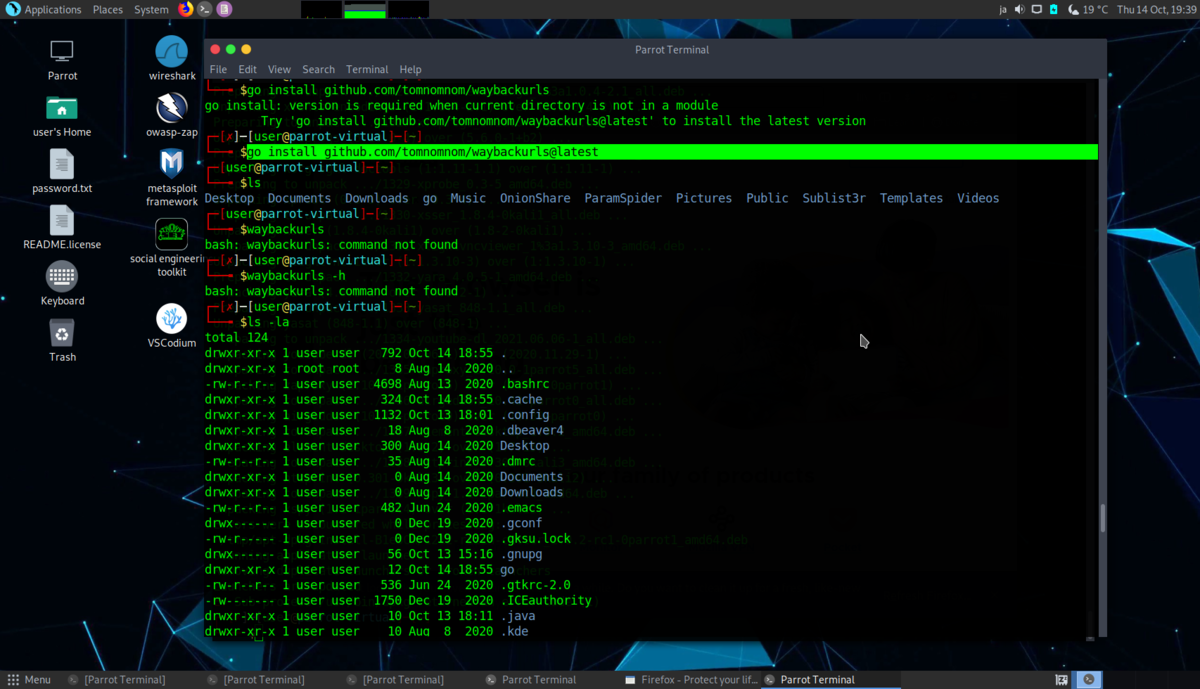This screenshot has height=689, width=1200.
Task: Launch the owasp-zap desktop icon
Action: [x=172, y=116]
